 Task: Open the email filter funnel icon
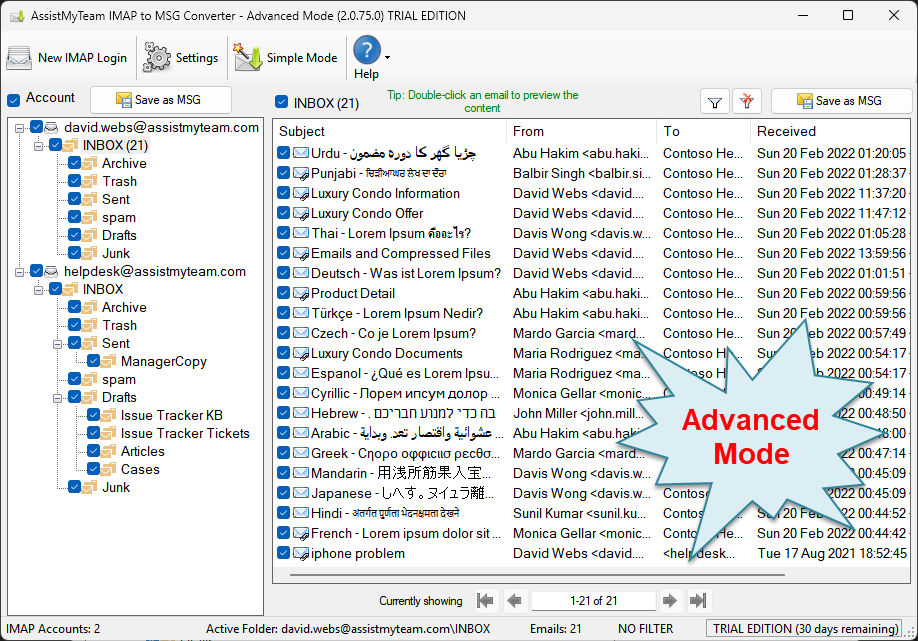(714, 101)
